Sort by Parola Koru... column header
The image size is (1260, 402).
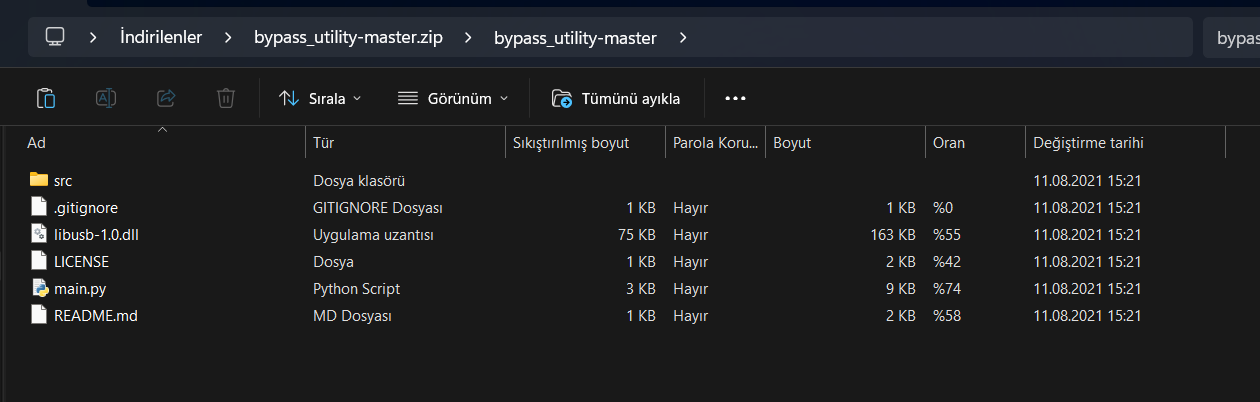[715, 143]
